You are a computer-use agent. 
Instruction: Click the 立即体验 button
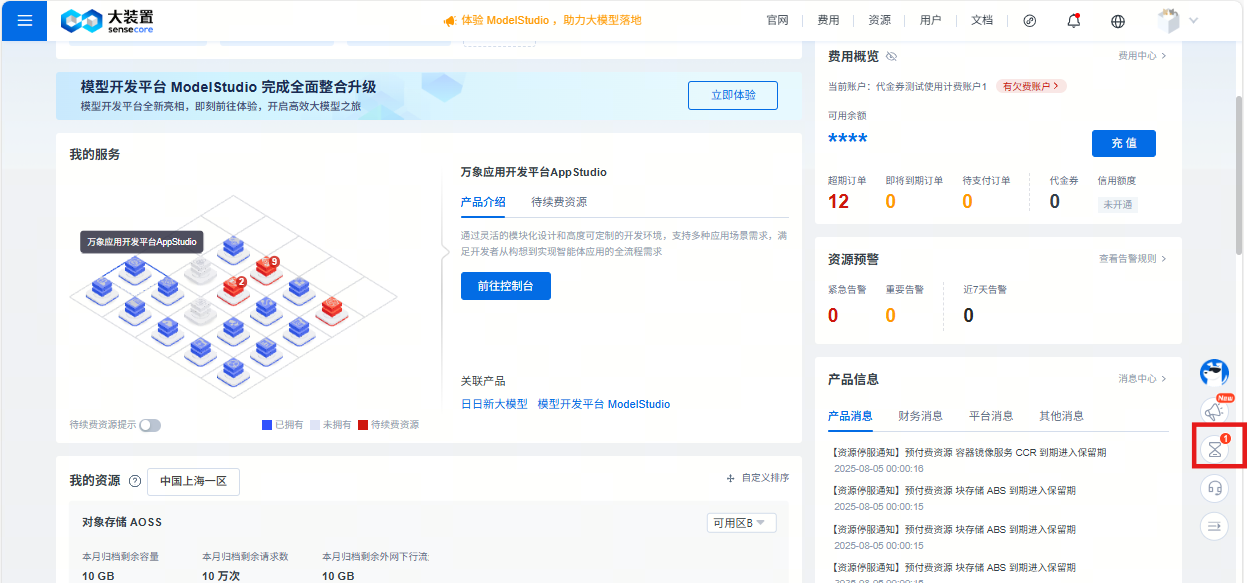[x=732, y=96]
